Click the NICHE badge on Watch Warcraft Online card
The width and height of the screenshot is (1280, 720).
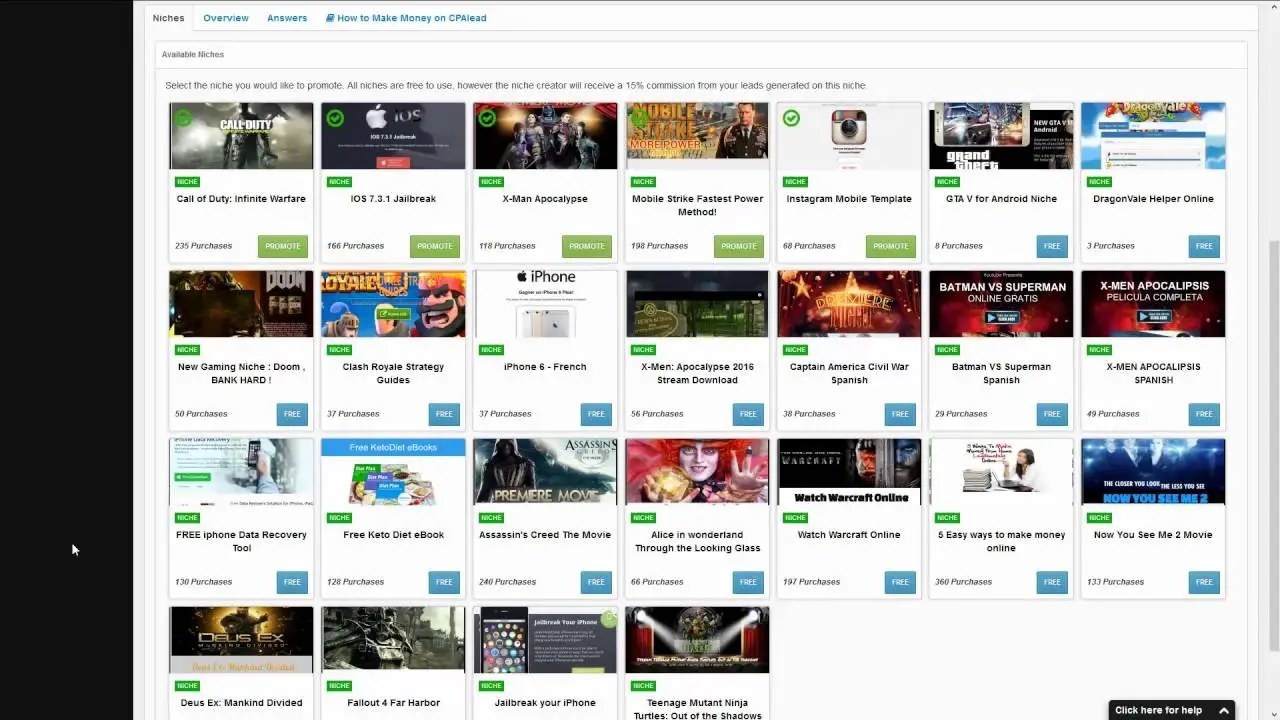coord(795,518)
